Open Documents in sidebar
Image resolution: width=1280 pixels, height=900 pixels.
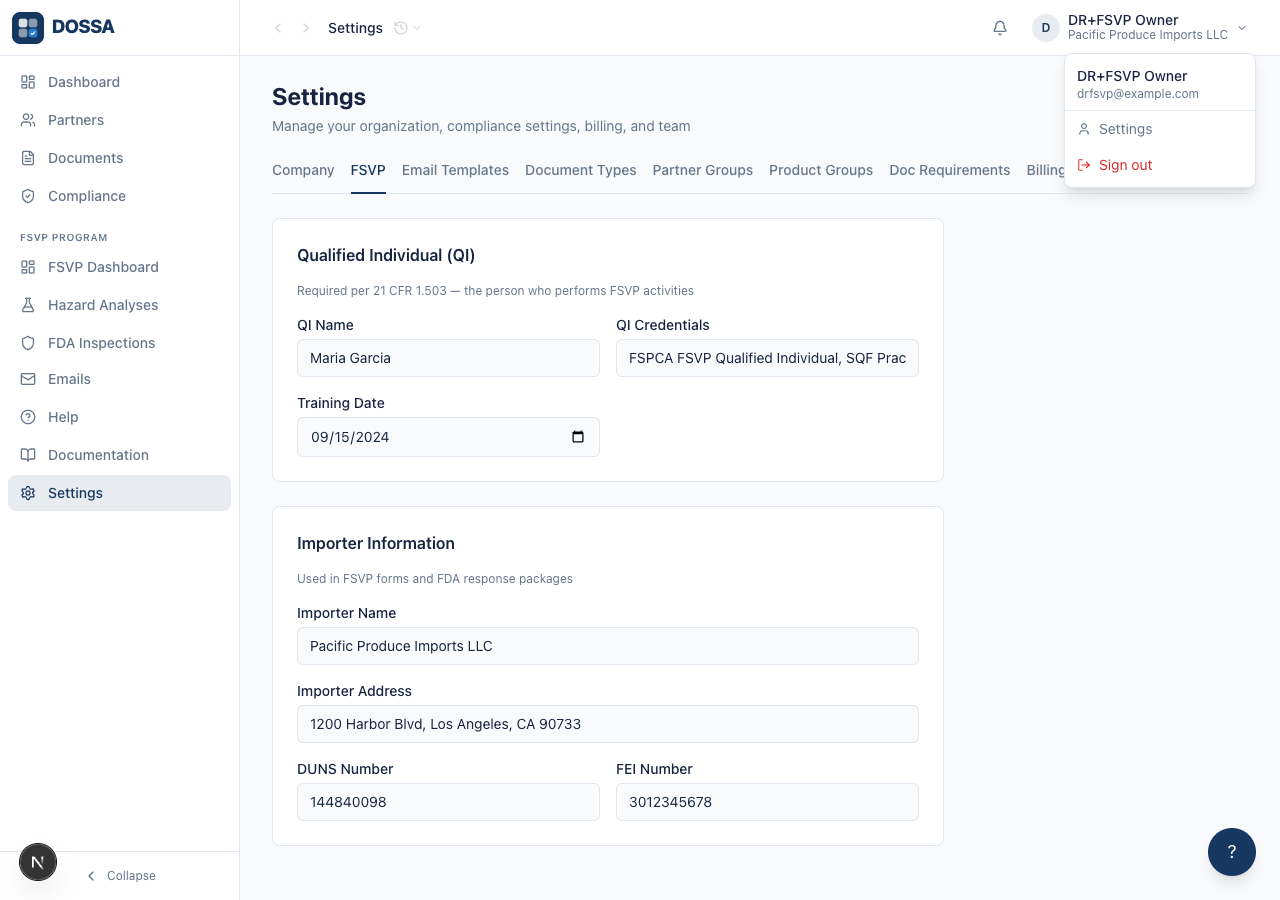[119, 158]
